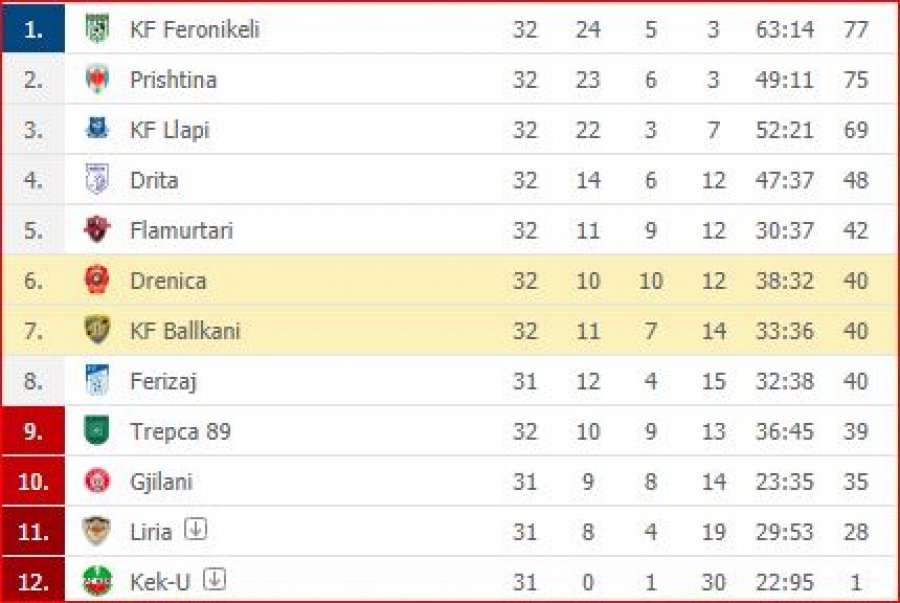Select the highlighted Drenica row
Screen dimensions: 900x603
[450, 280]
